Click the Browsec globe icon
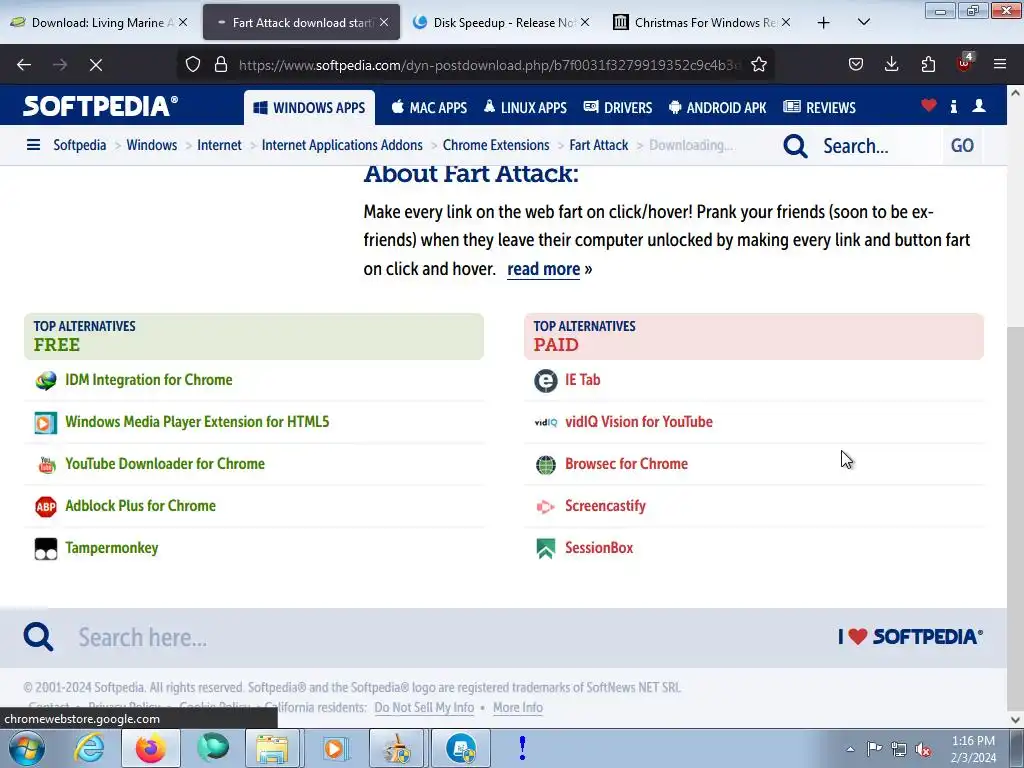This screenshot has width=1024, height=768. pyautogui.click(x=545, y=464)
